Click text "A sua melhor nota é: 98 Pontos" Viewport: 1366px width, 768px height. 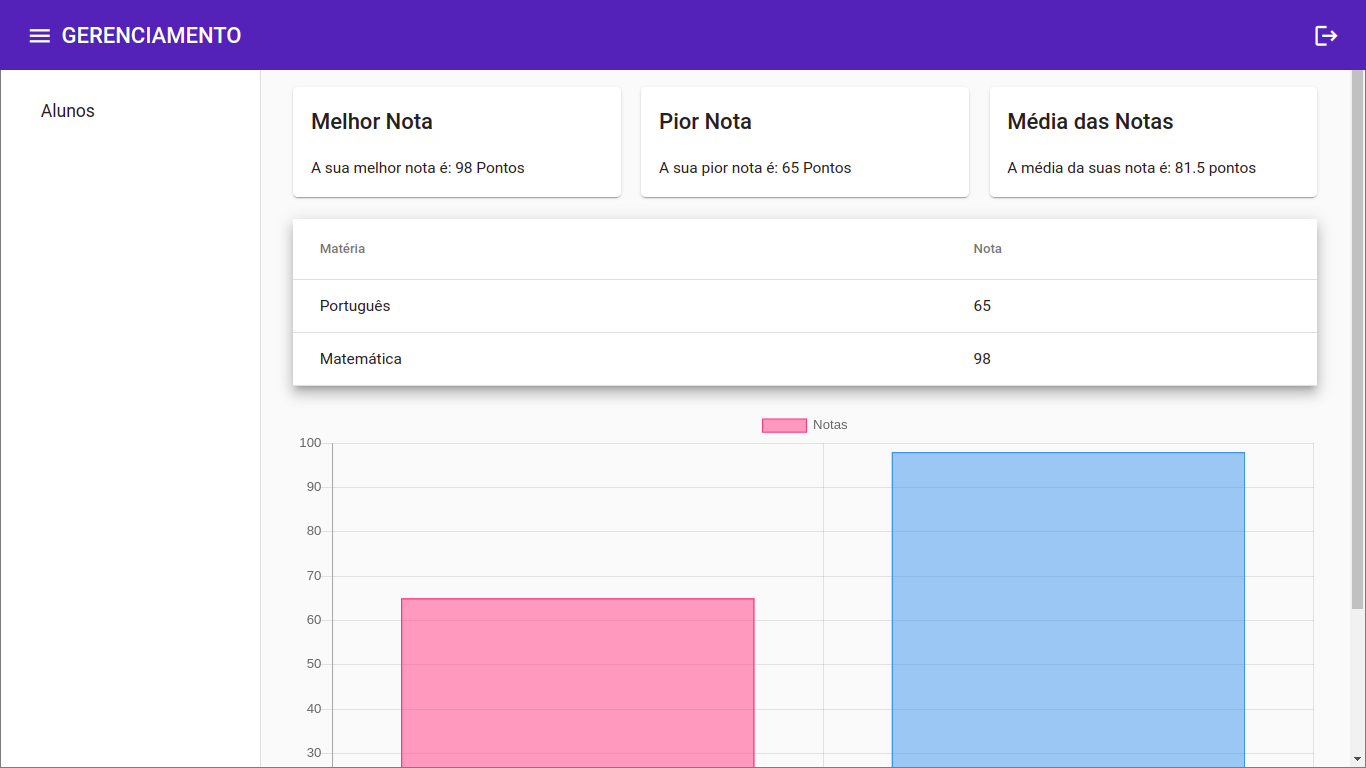[x=418, y=168]
